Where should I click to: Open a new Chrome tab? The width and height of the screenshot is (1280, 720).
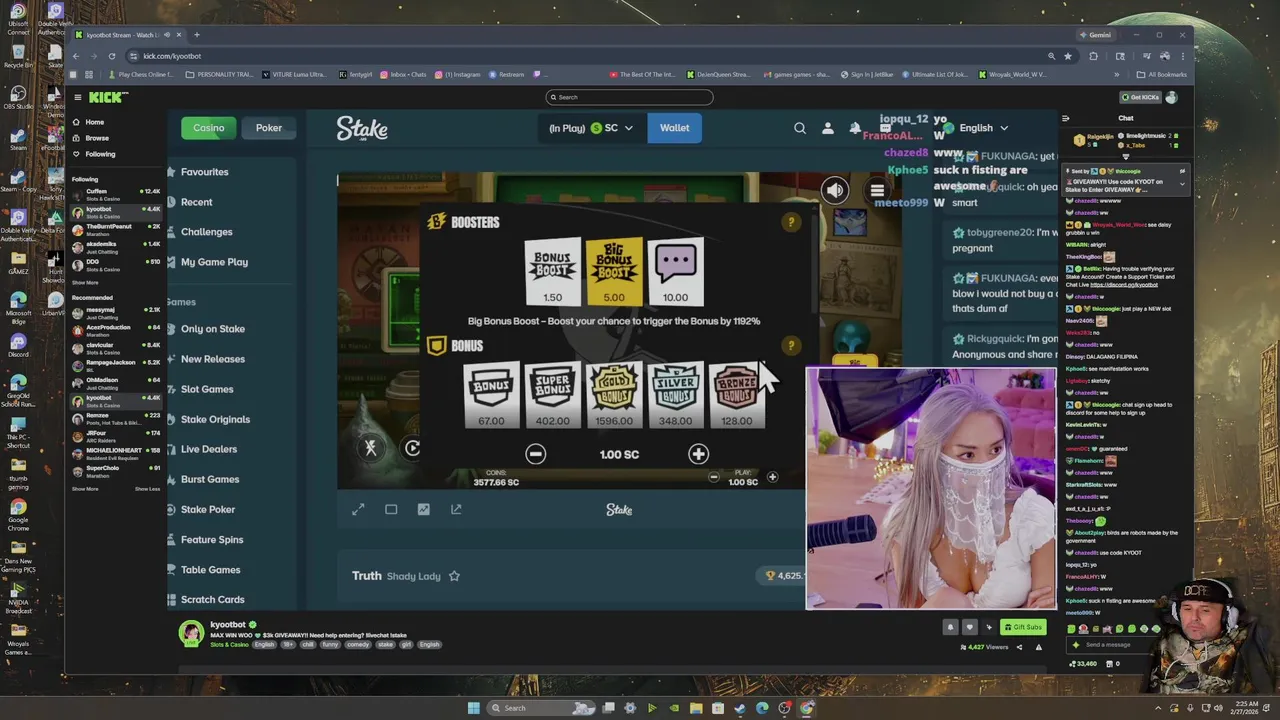click(196, 35)
